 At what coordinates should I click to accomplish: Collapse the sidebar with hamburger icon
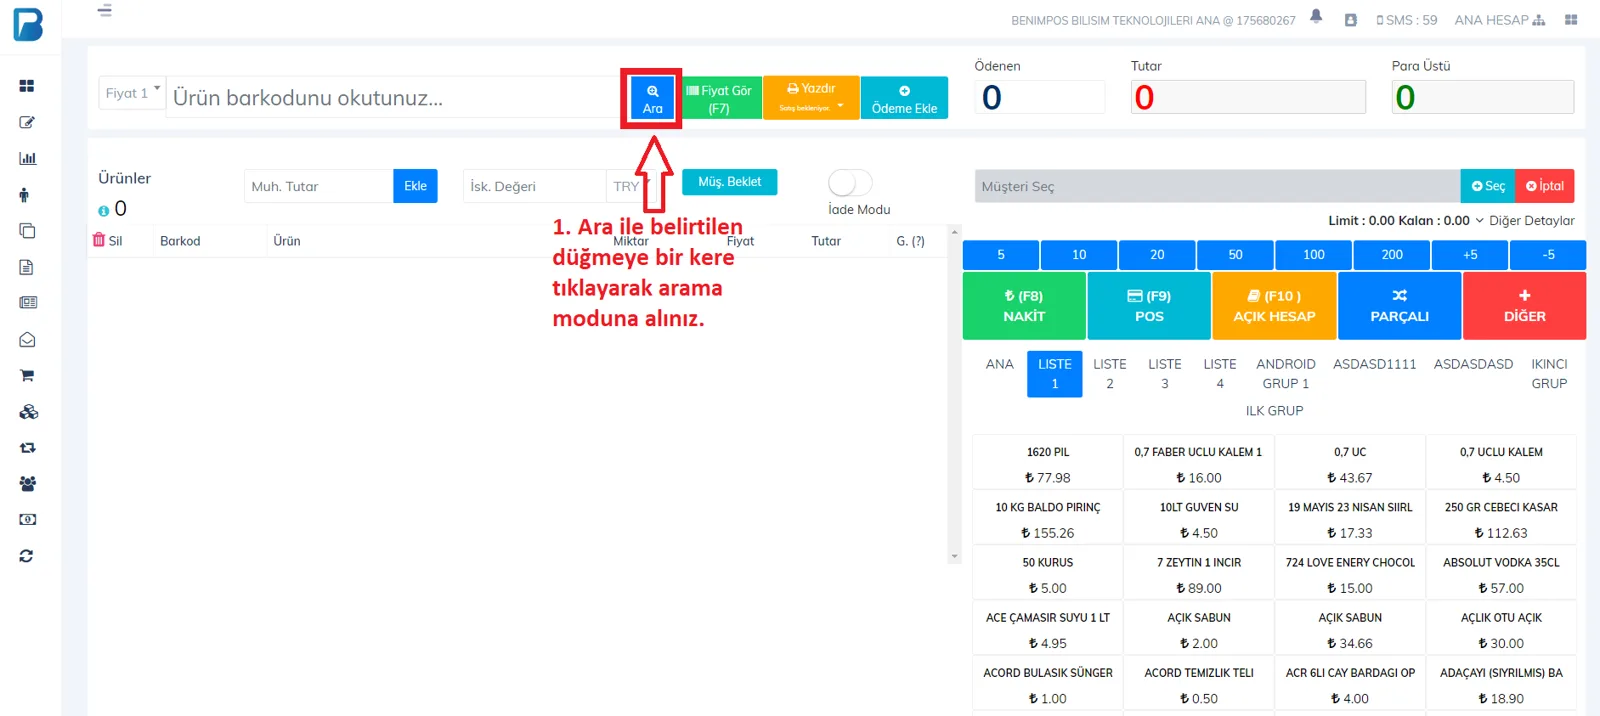[x=105, y=11]
